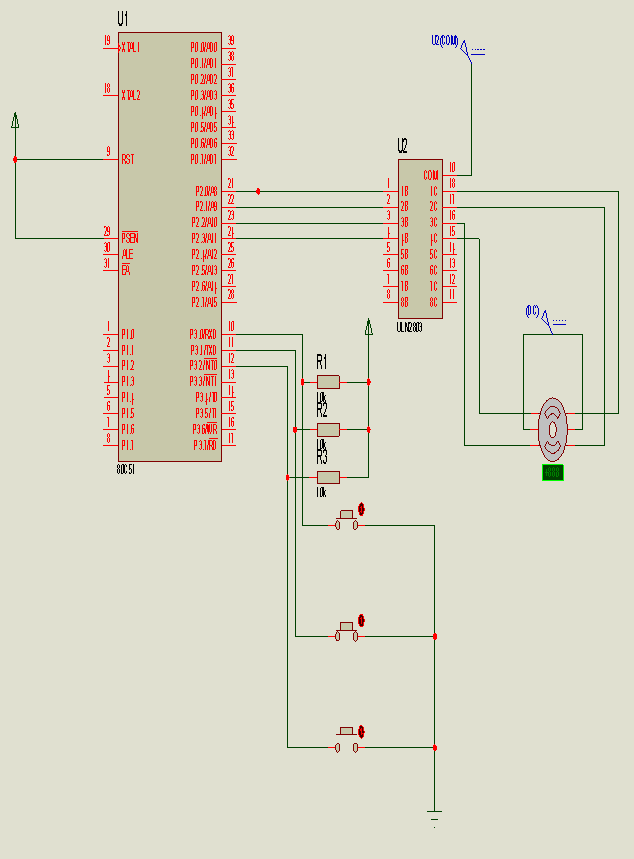Click the R2 reference label
This screenshot has width=634, height=859.
point(322,410)
